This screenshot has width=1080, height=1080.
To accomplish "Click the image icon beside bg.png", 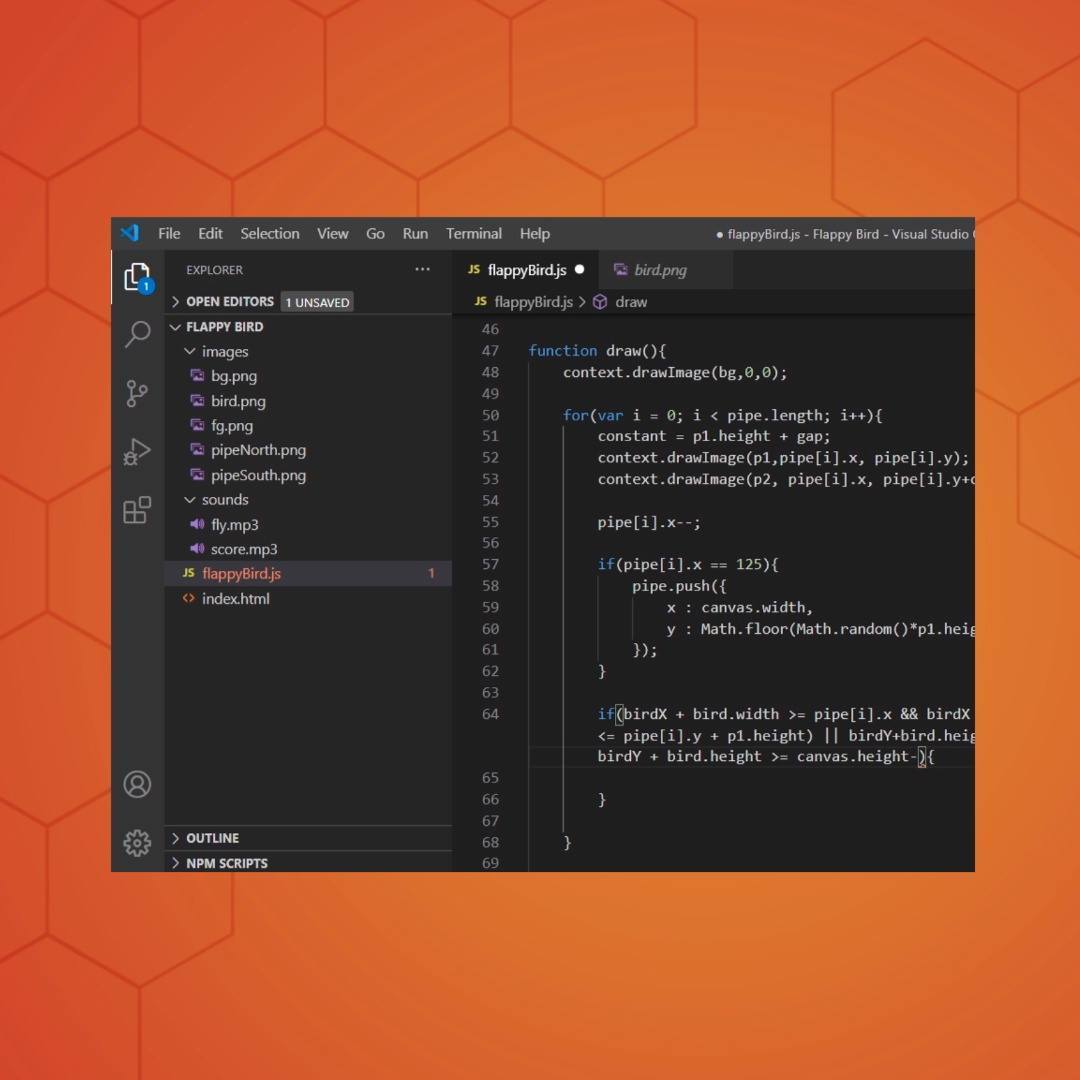I will 197,375.
